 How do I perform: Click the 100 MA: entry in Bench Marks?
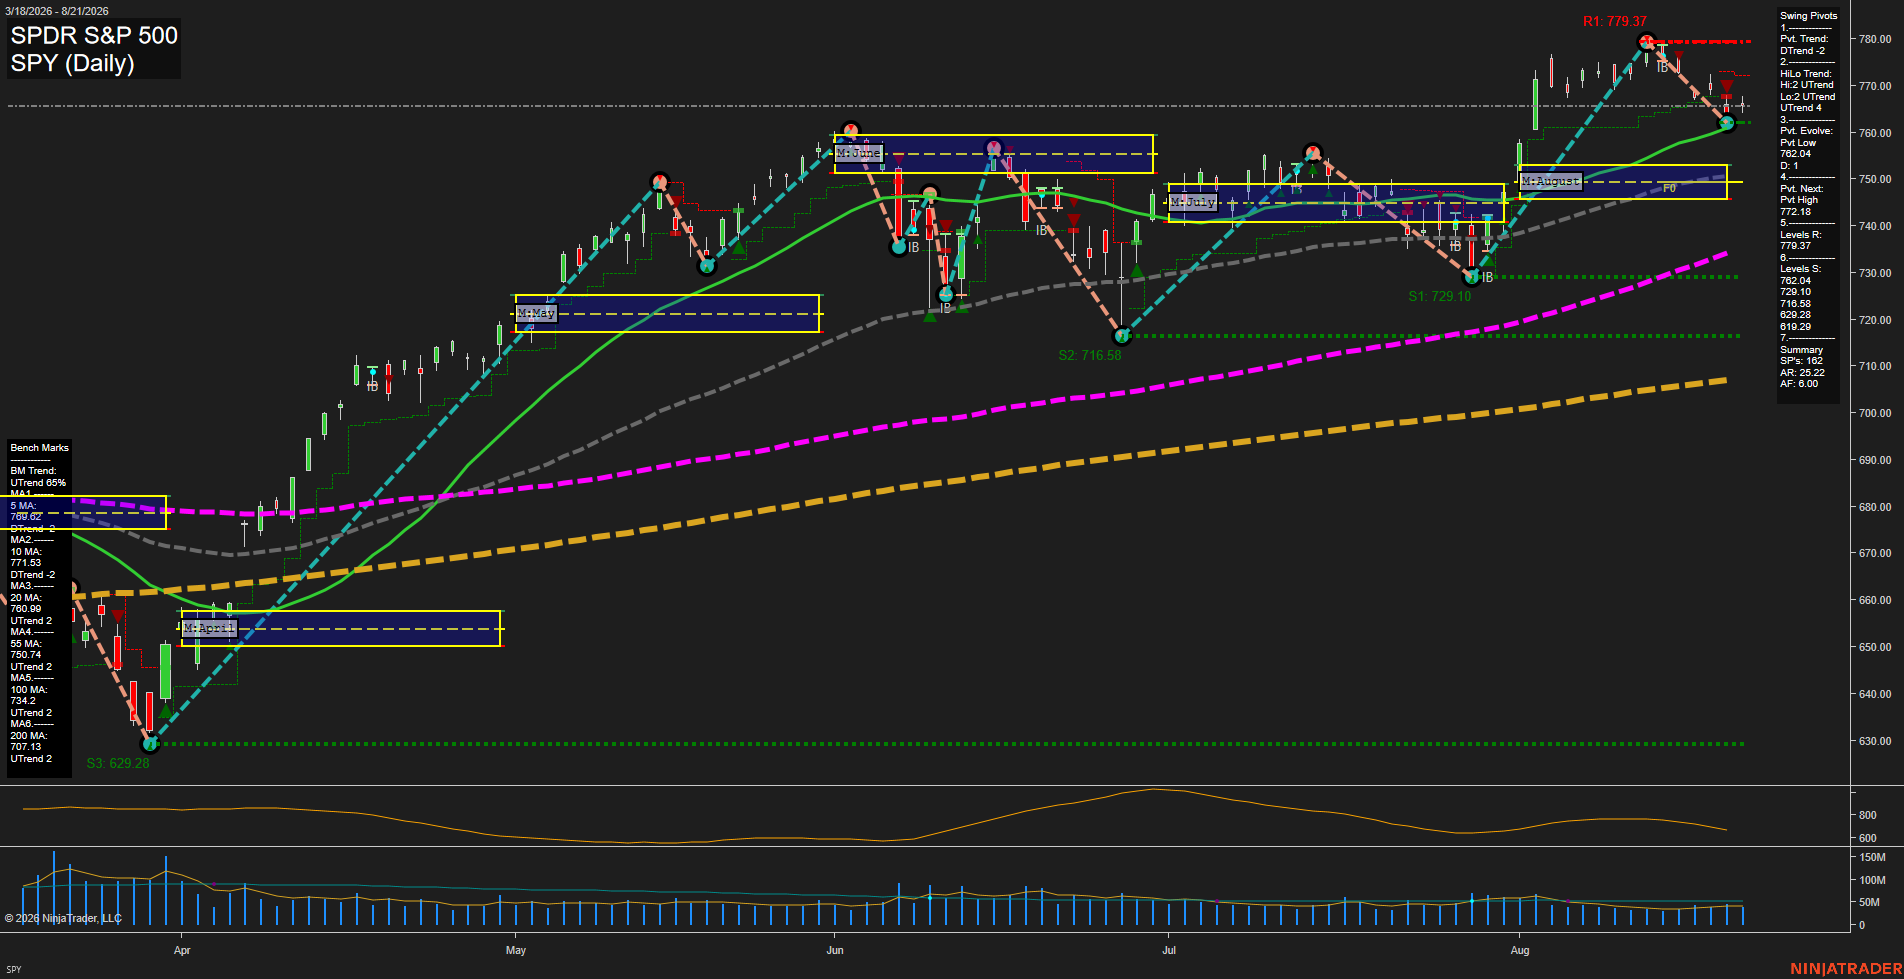click(x=28, y=690)
